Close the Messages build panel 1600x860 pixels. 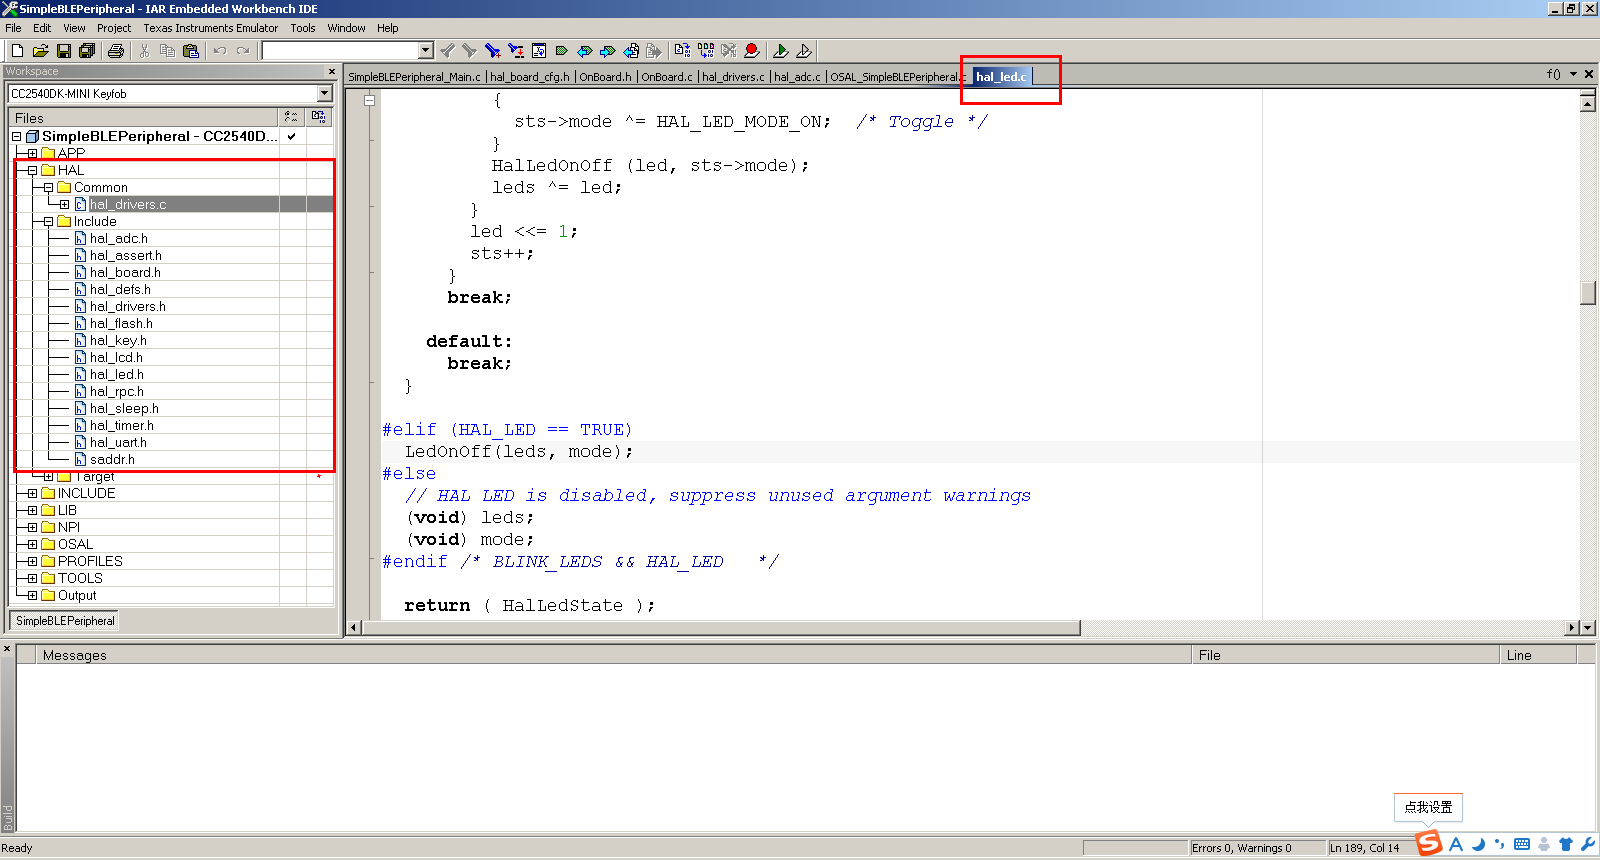7,649
